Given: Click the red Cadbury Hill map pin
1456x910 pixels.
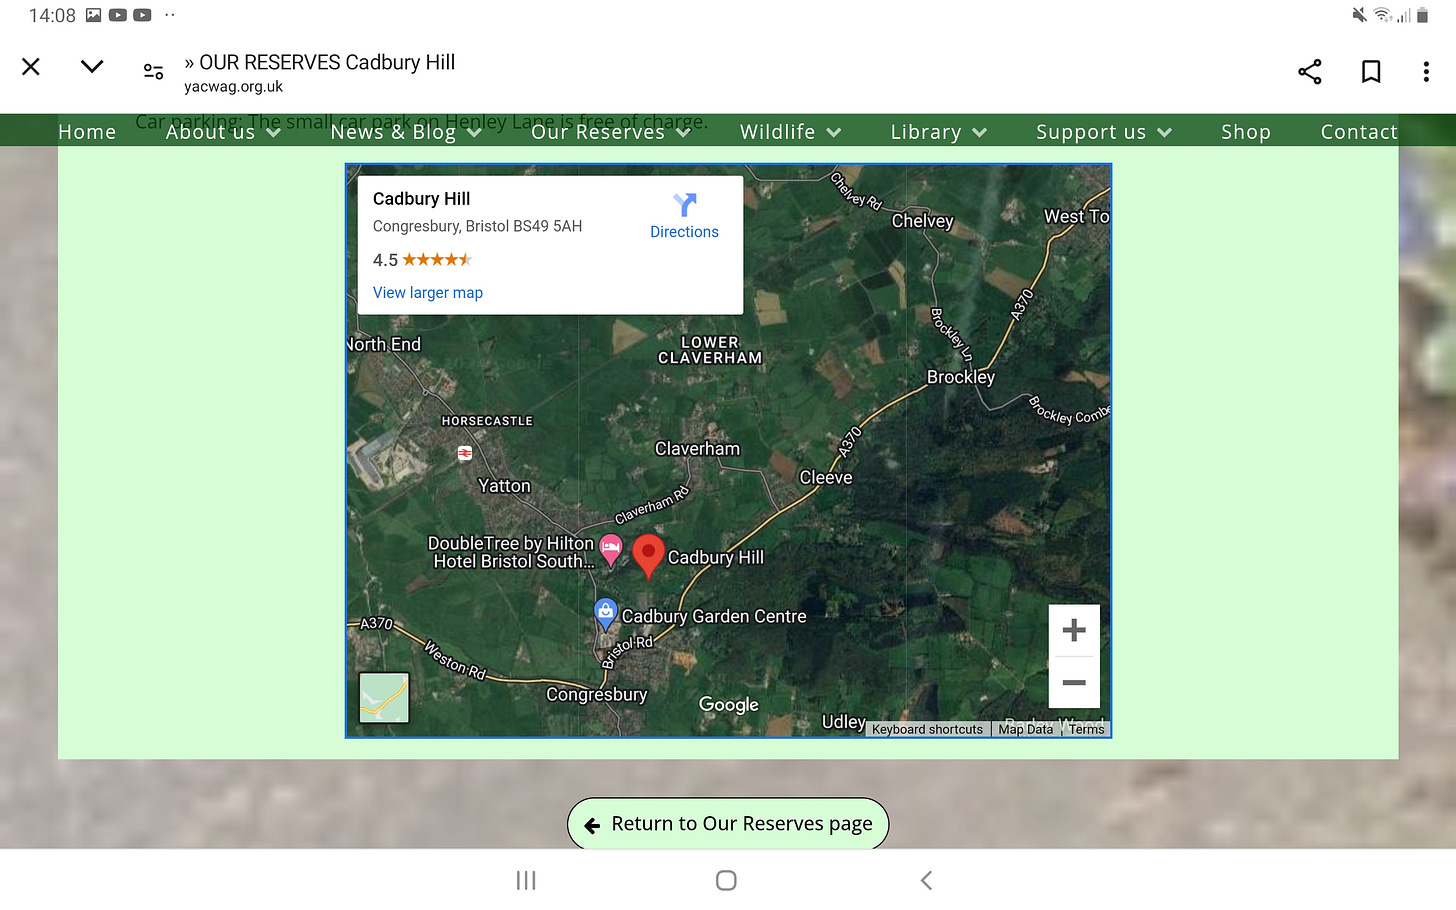Looking at the screenshot, I should pos(649,556).
